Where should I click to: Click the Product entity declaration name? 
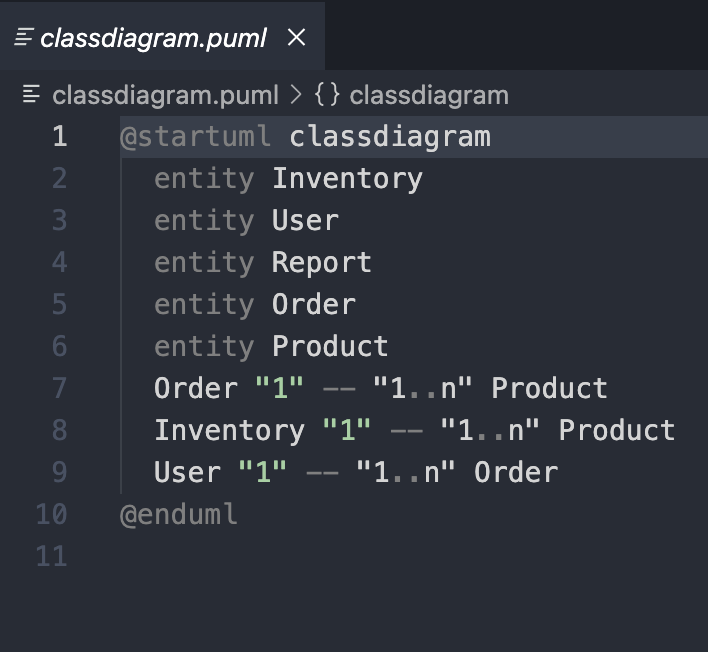coord(330,347)
